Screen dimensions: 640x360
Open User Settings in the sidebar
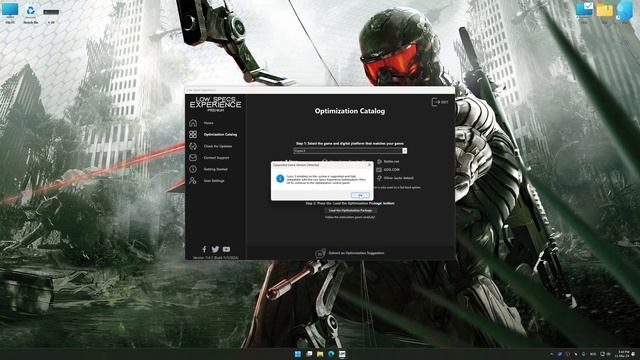pyautogui.click(x=214, y=180)
